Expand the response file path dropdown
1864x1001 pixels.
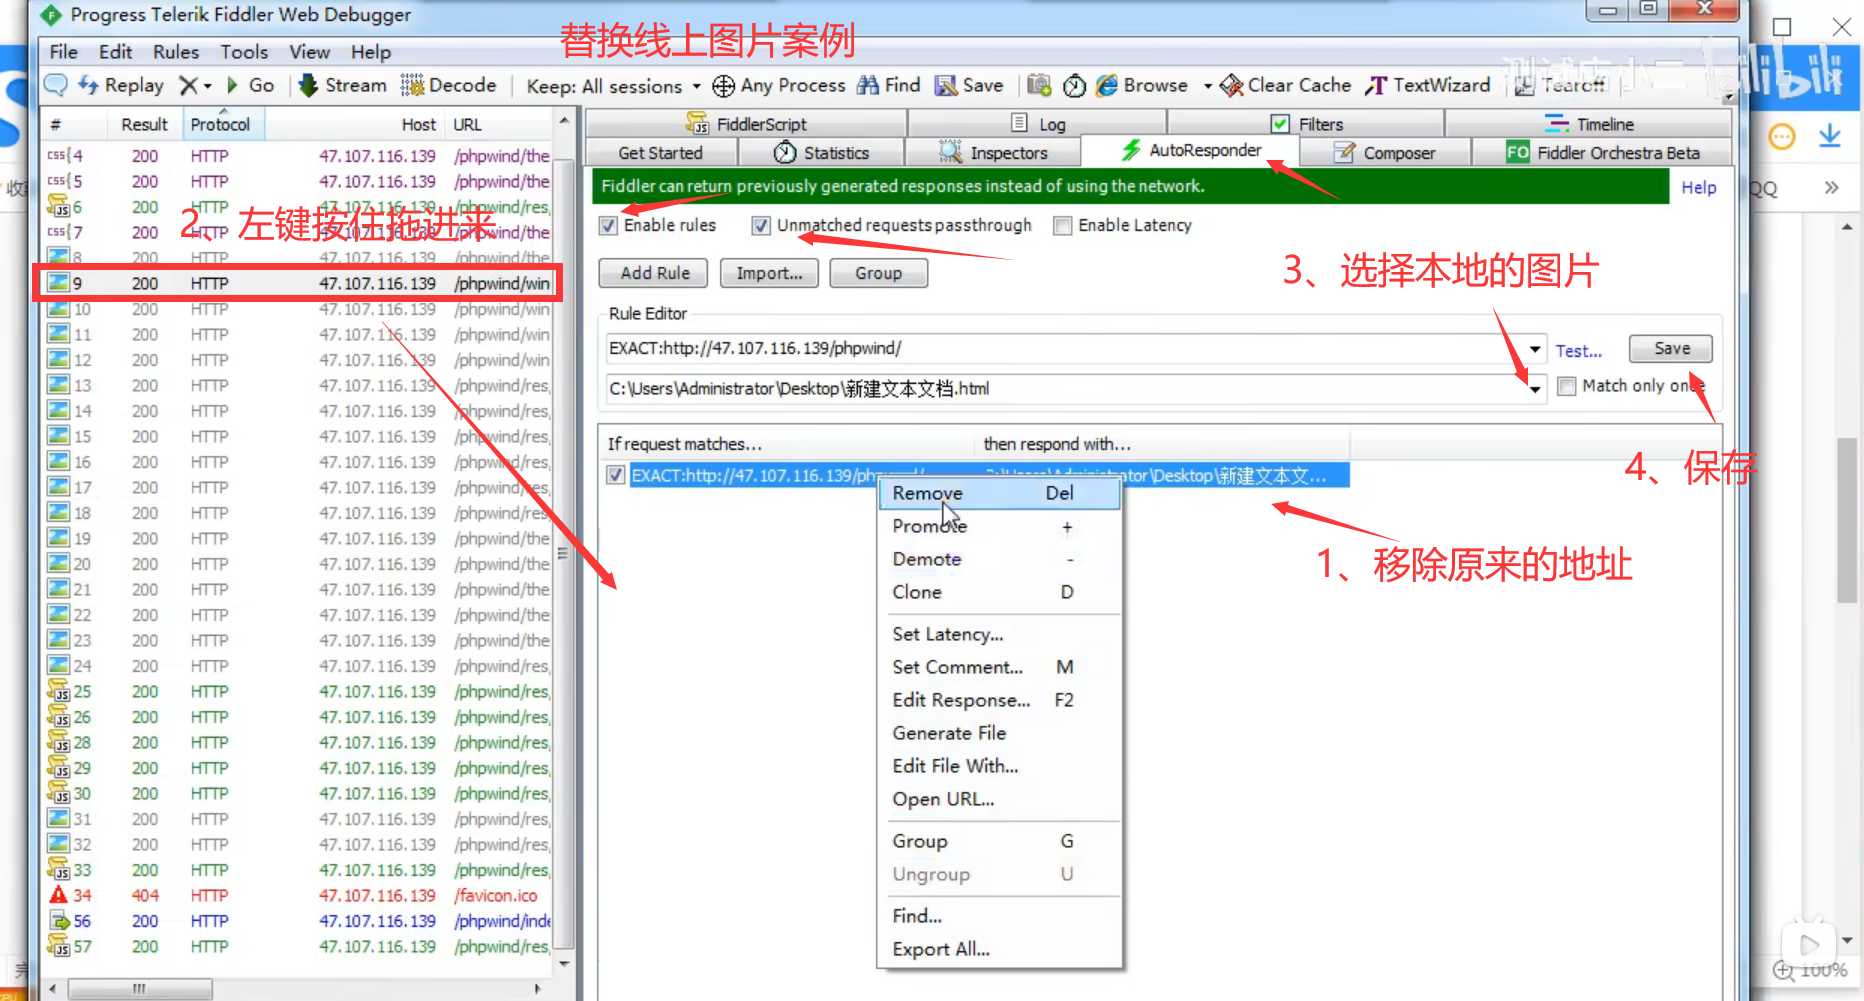[x=1535, y=389]
